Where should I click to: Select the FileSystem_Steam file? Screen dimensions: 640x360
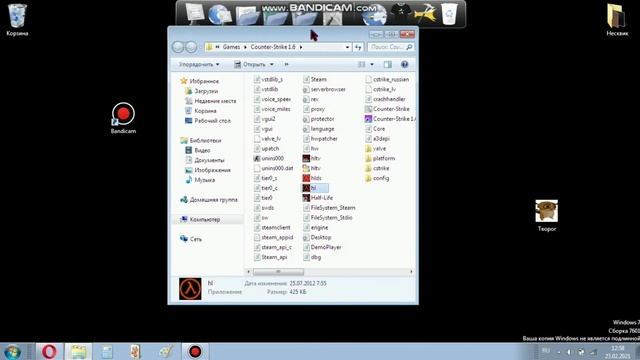tap(329, 208)
